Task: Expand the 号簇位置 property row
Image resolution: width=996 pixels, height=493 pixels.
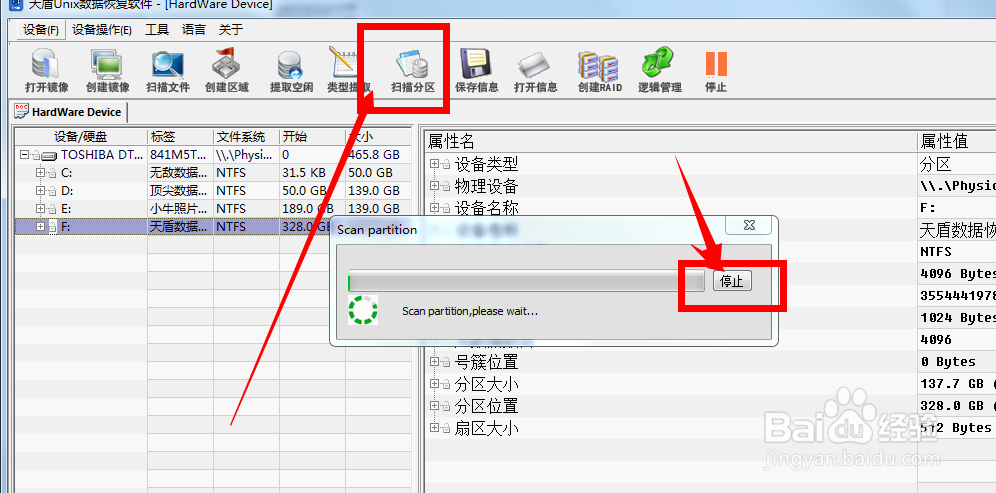Action: click(434, 361)
